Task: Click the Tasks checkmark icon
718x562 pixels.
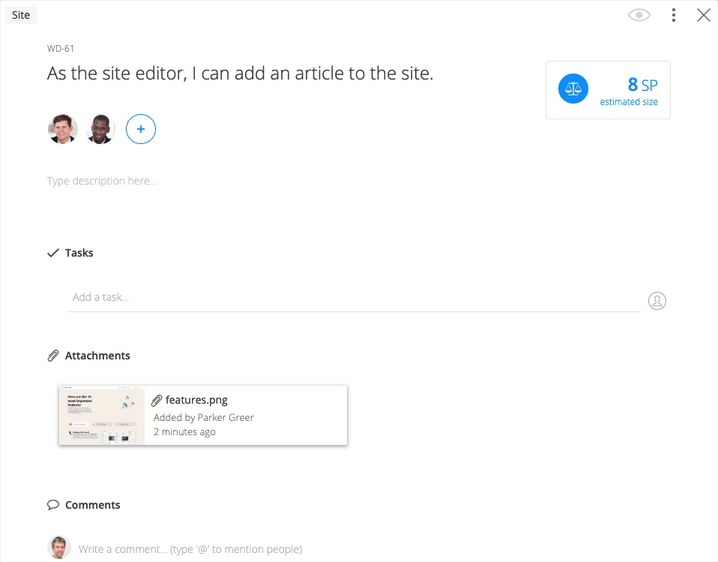Action: click(53, 253)
